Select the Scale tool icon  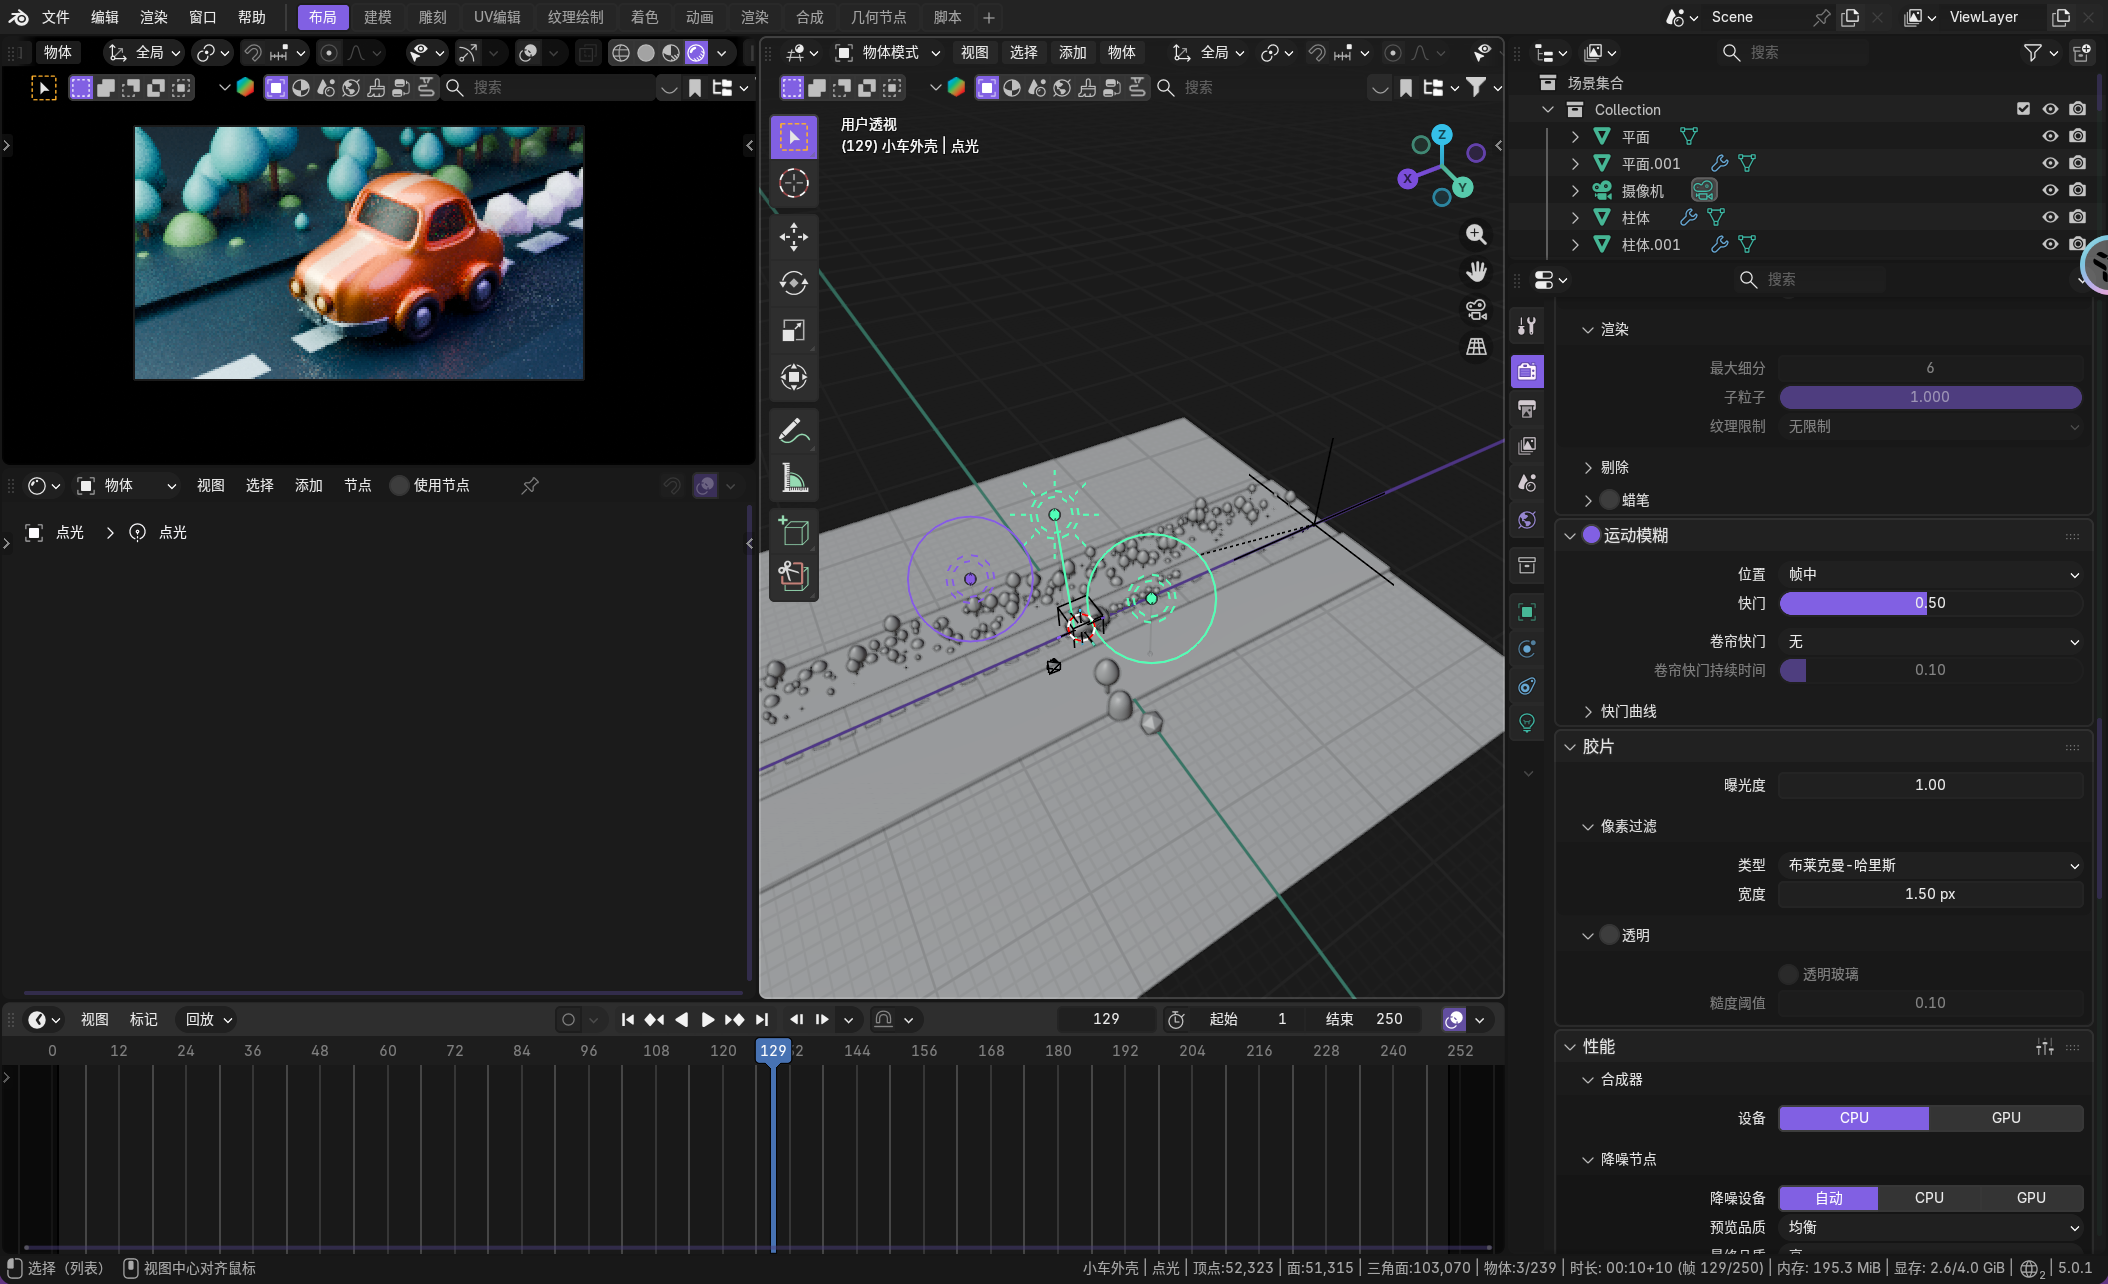(794, 330)
